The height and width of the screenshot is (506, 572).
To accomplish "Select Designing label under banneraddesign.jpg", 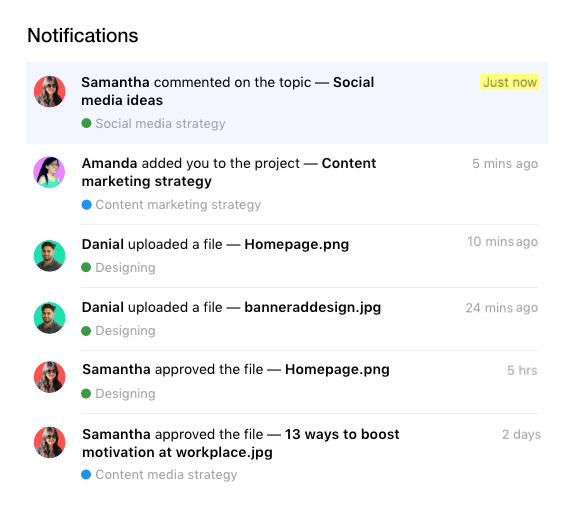I will point(125,331).
